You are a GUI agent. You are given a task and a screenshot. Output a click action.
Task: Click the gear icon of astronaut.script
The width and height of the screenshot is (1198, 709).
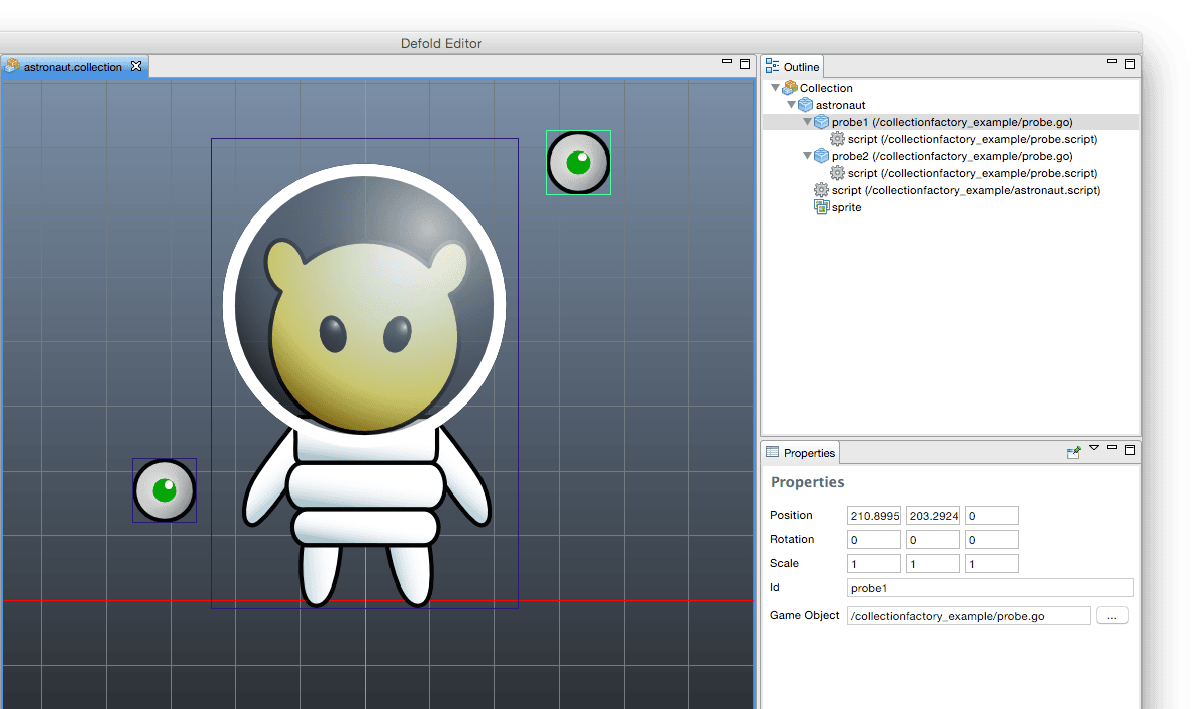(x=821, y=190)
